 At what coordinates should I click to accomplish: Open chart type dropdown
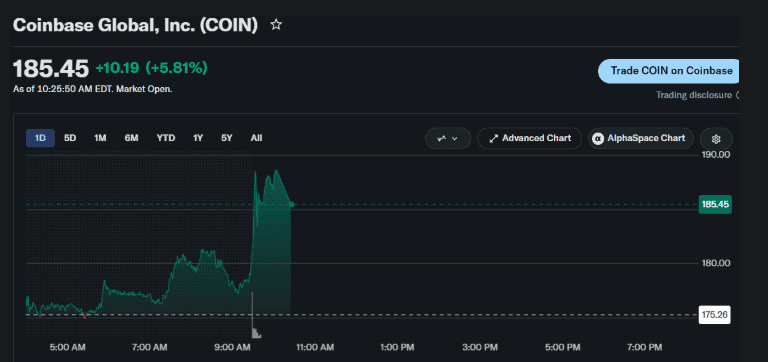448,139
